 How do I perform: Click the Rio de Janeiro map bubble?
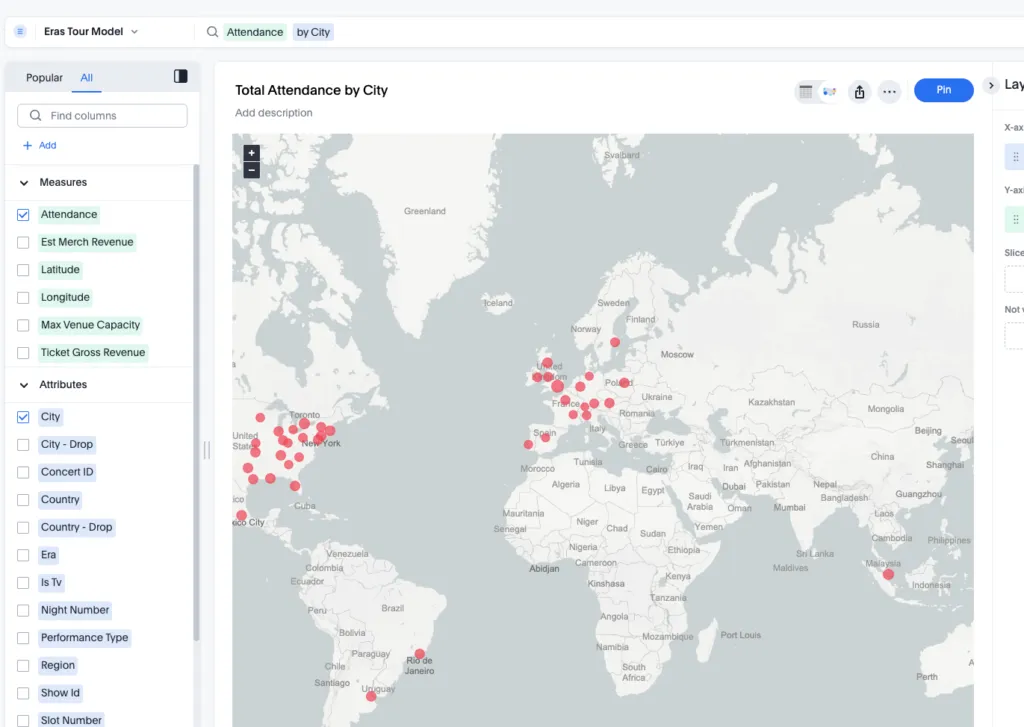[420, 654]
